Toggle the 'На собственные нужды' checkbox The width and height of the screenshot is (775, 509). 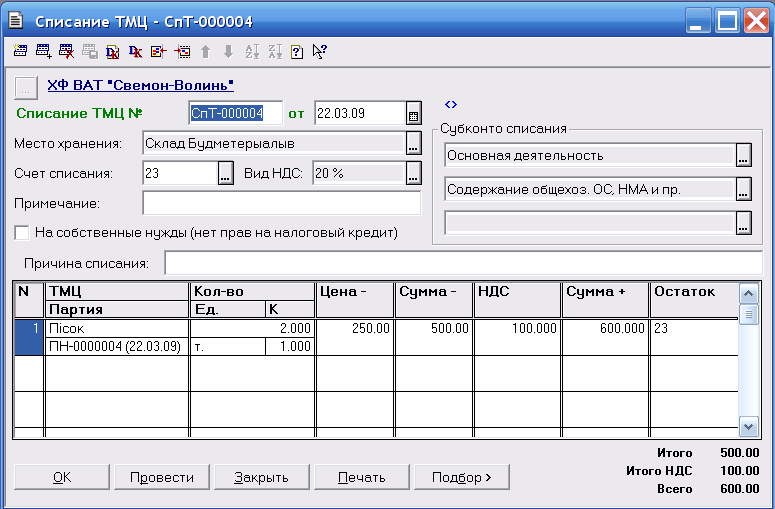pyautogui.click(x=22, y=233)
